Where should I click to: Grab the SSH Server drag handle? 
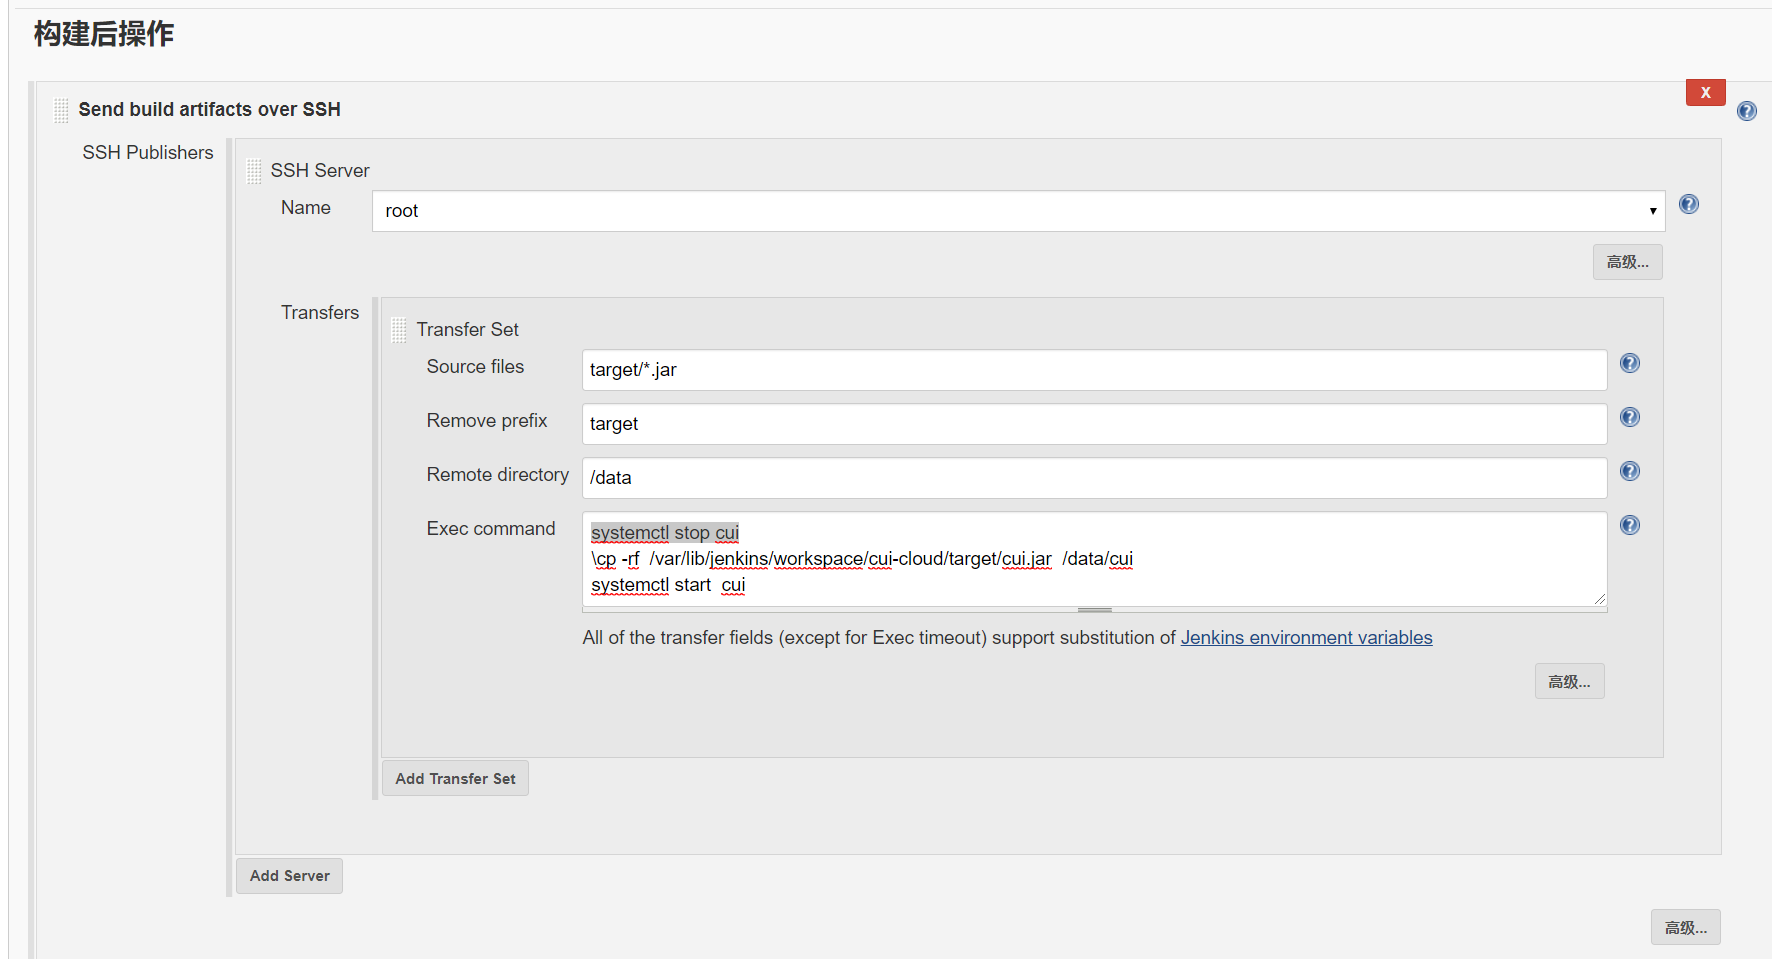pos(253,171)
